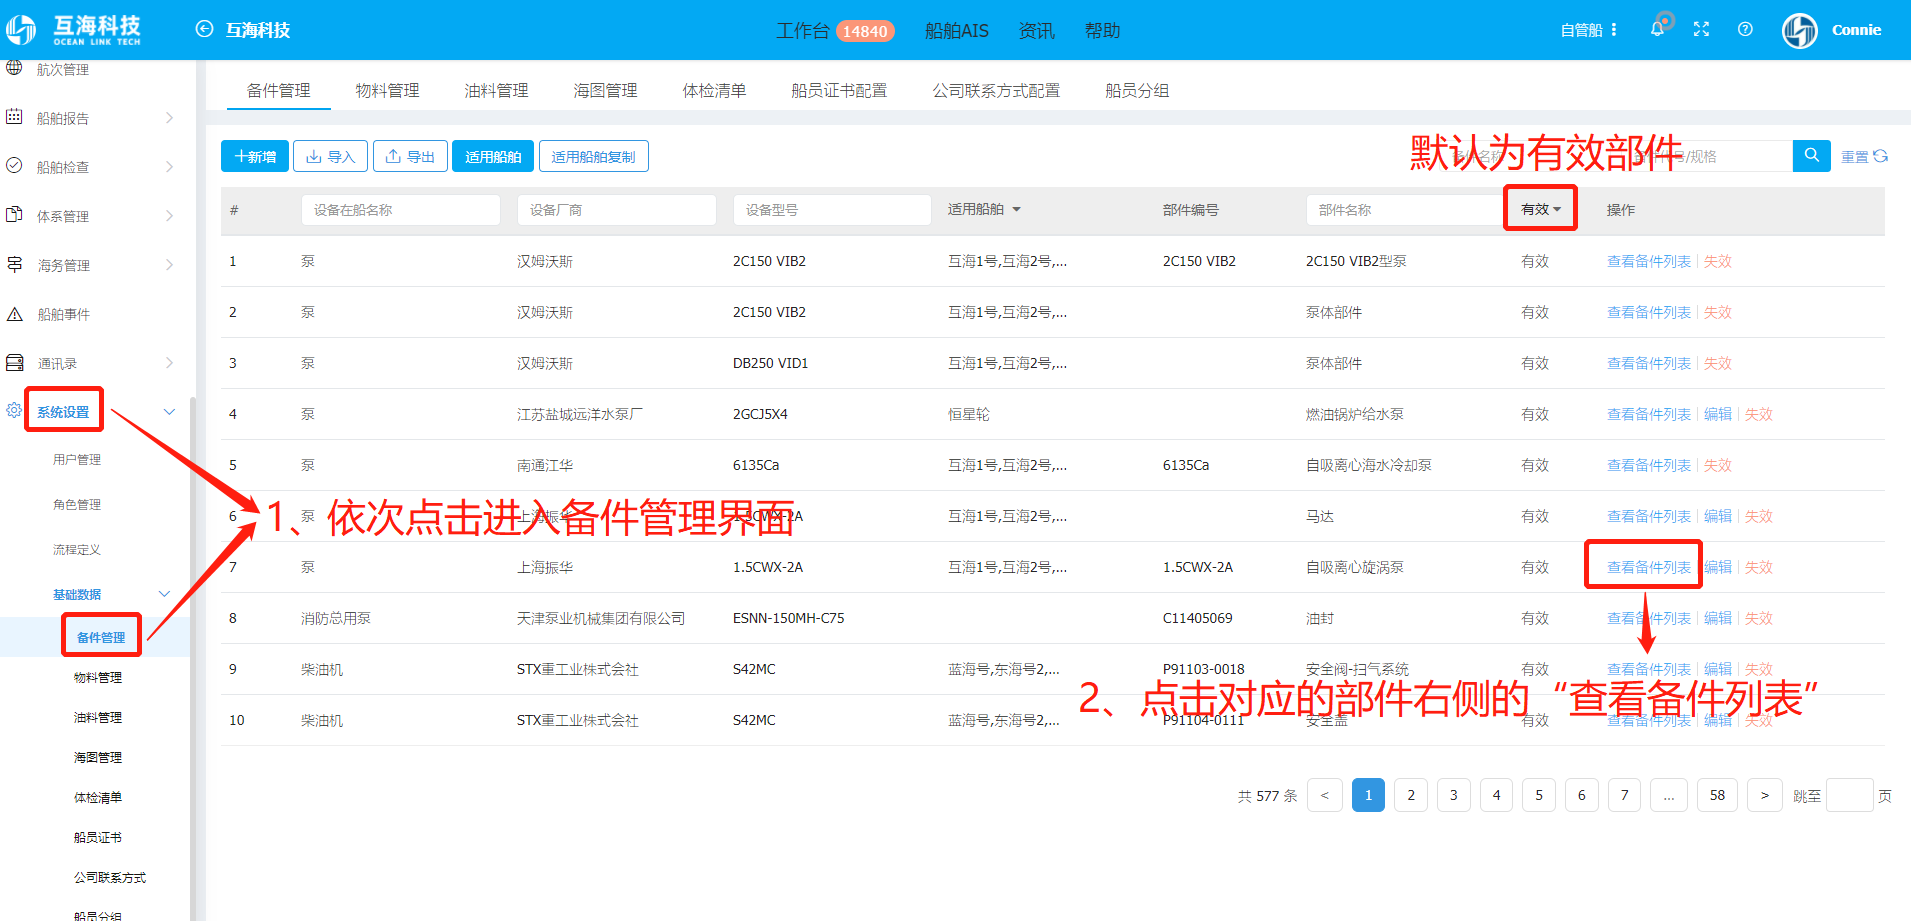Switch to 船员分组 tab
The image size is (1911, 921).
coord(1137,90)
